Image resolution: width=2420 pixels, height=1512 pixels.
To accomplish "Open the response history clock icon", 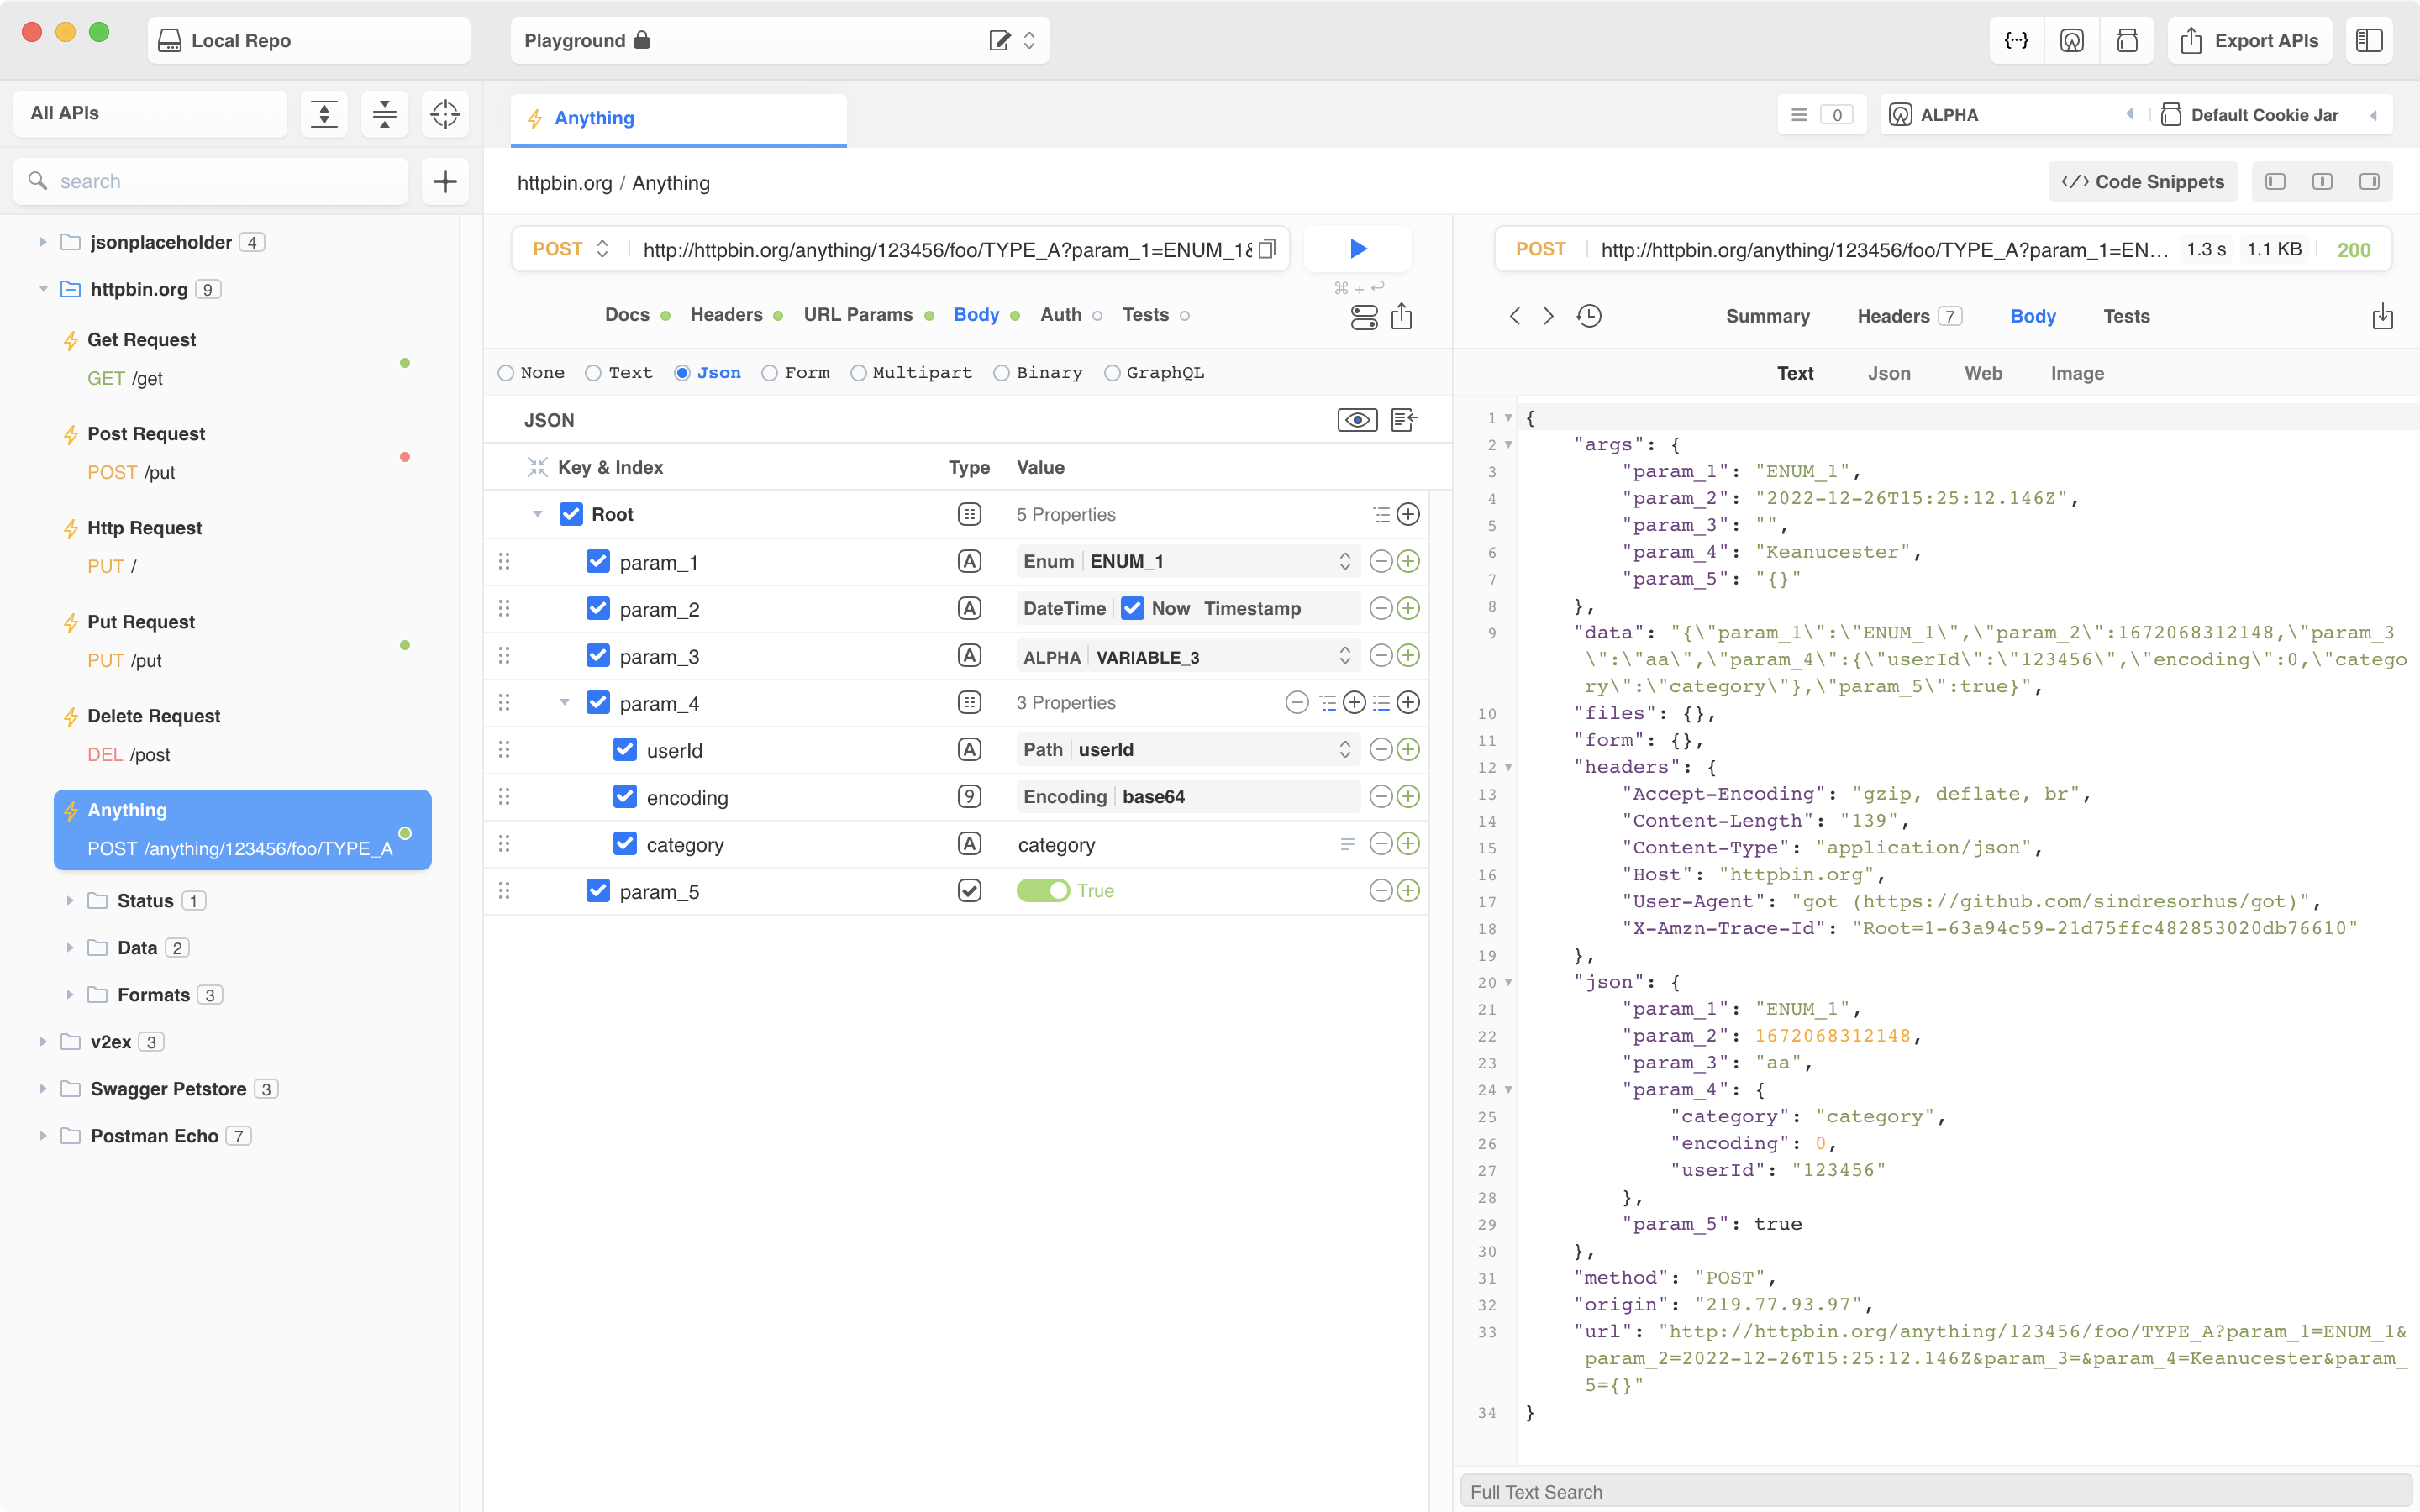I will 1589,316.
